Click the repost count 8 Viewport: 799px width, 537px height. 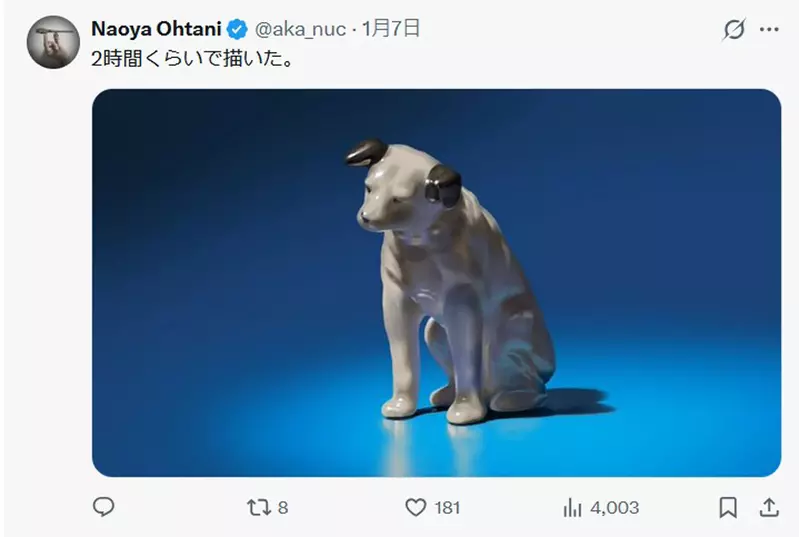[x=283, y=508]
